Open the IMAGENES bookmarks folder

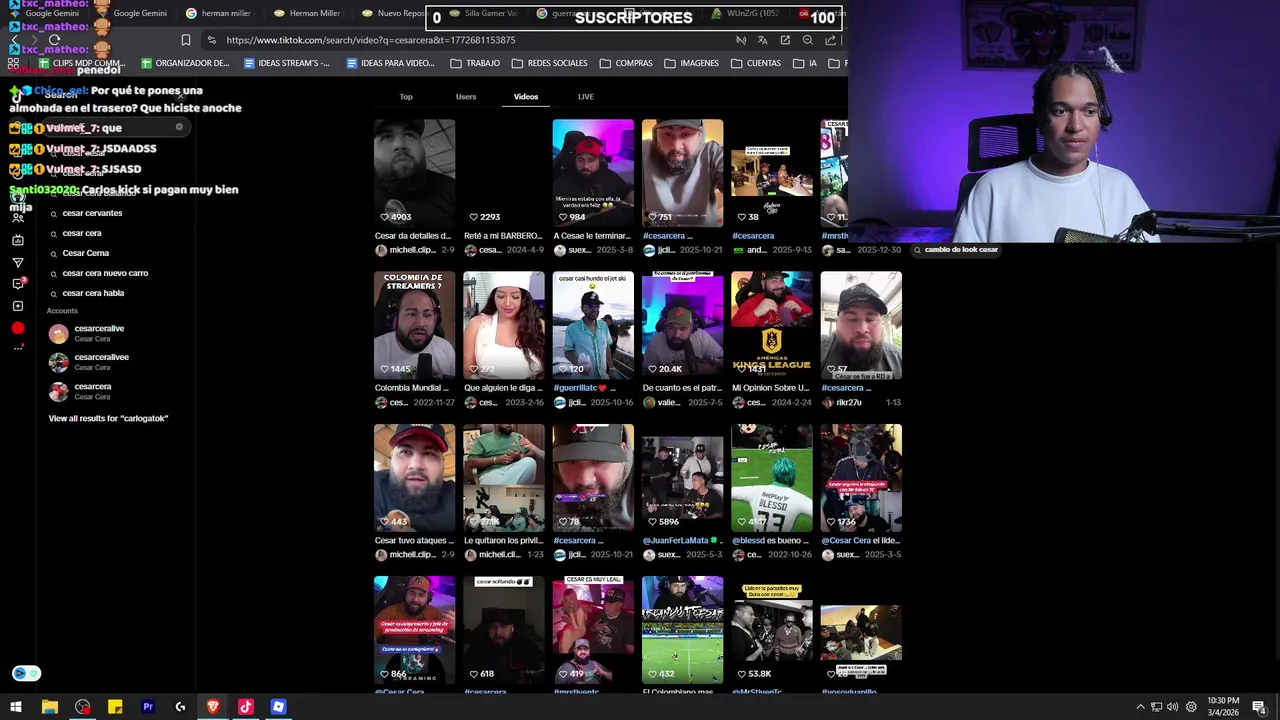tap(689, 63)
